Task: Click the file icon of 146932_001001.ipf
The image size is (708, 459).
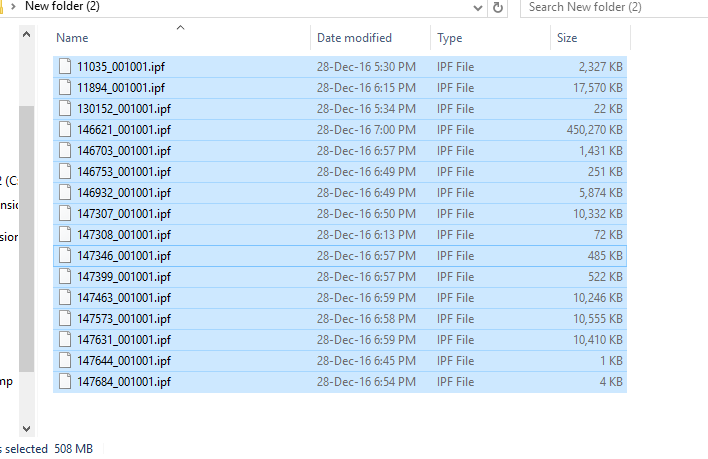Action: click(x=65, y=192)
